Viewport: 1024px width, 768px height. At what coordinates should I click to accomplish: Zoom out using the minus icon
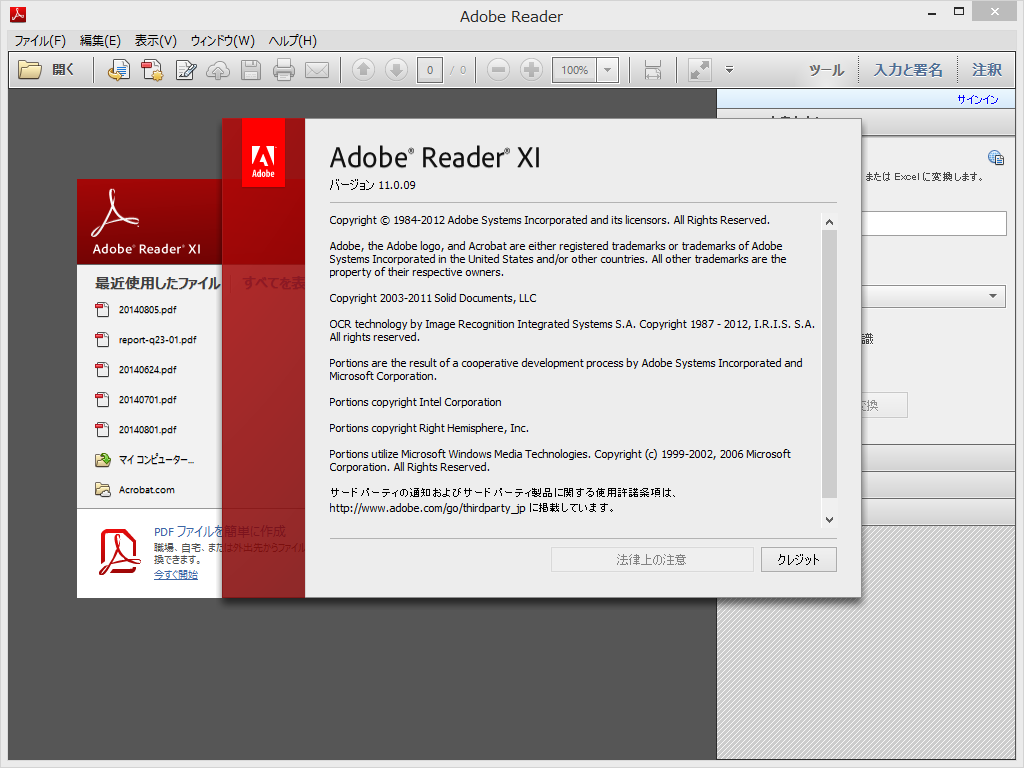click(497, 70)
